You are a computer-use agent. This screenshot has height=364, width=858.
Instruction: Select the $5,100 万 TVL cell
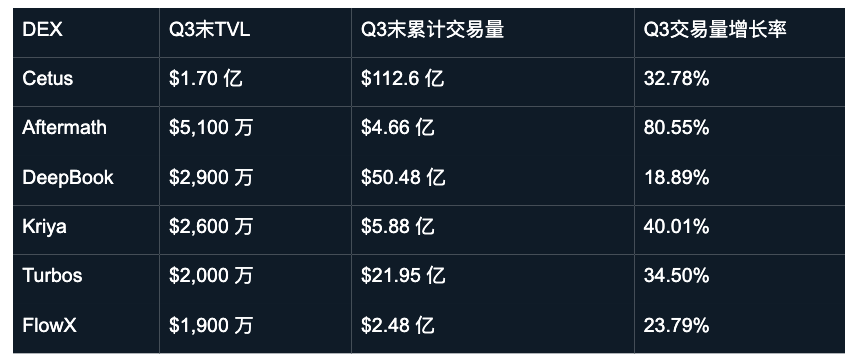click(211, 128)
